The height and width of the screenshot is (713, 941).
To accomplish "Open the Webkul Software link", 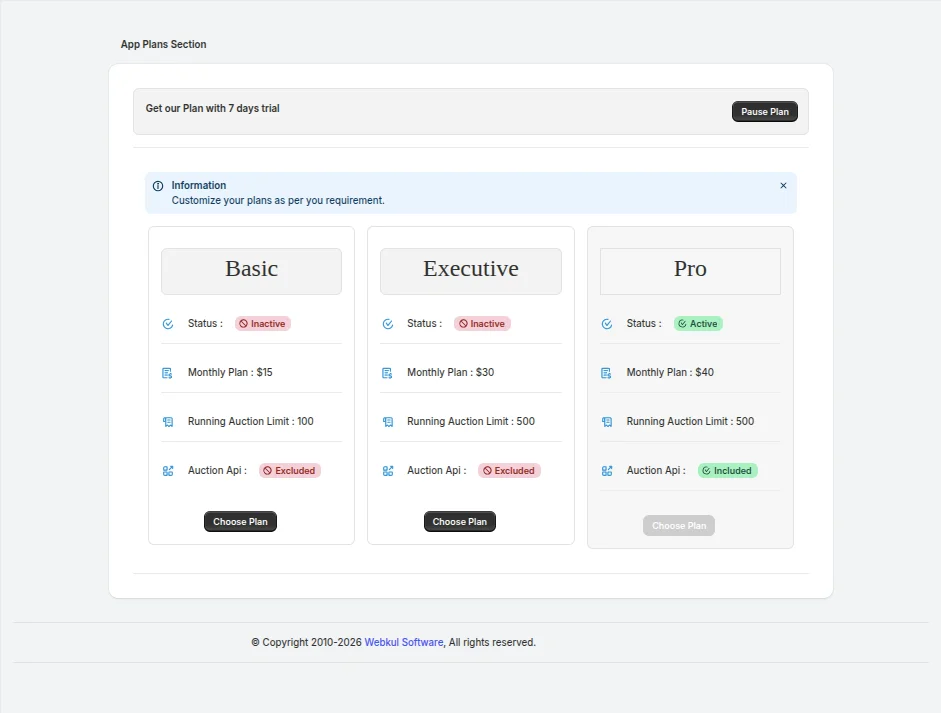I will (404, 642).
